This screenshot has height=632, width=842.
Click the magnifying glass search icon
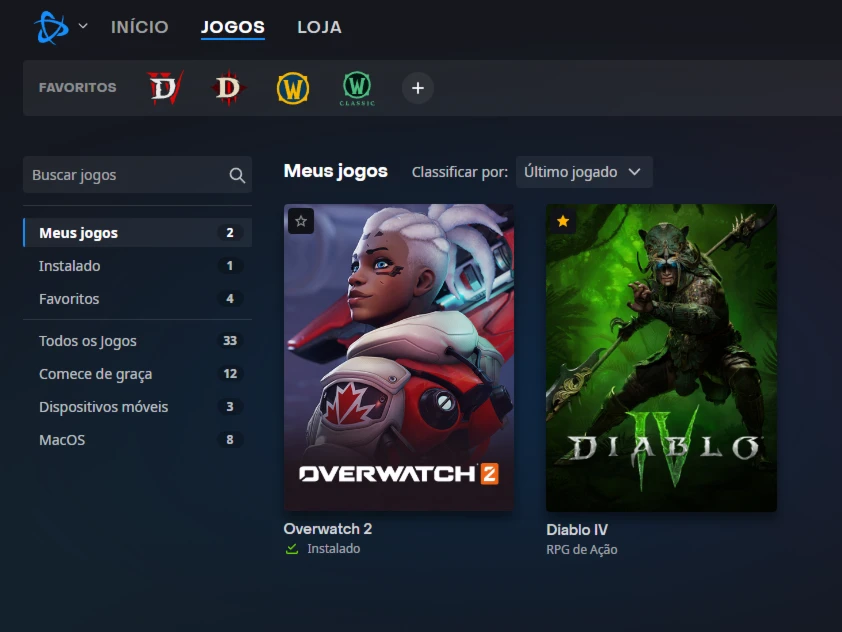pyautogui.click(x=237, y=175)
